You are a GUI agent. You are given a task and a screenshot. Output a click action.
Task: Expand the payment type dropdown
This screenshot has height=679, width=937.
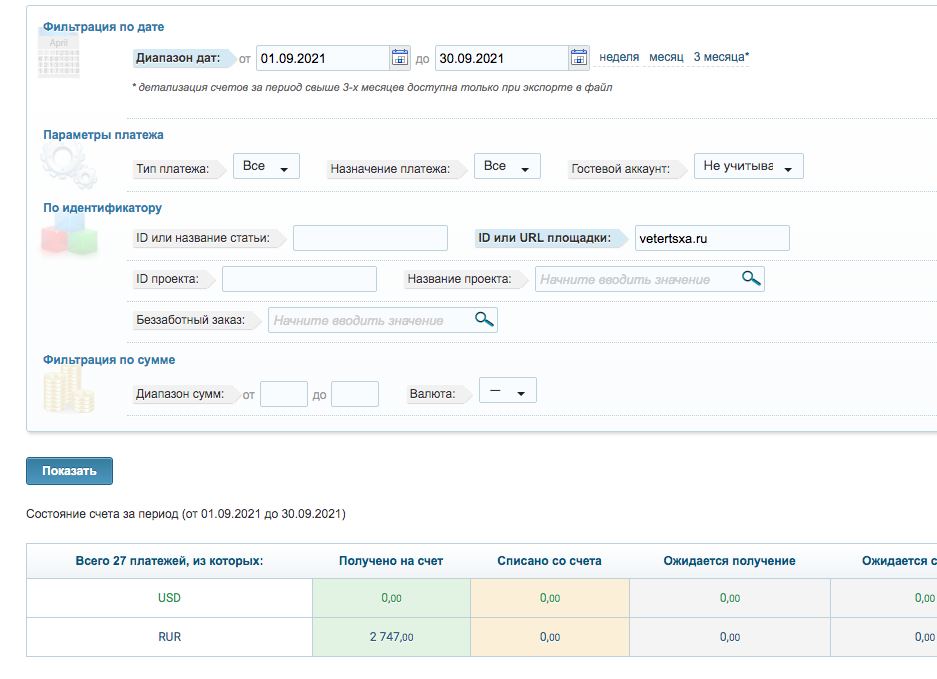[266, 167]
